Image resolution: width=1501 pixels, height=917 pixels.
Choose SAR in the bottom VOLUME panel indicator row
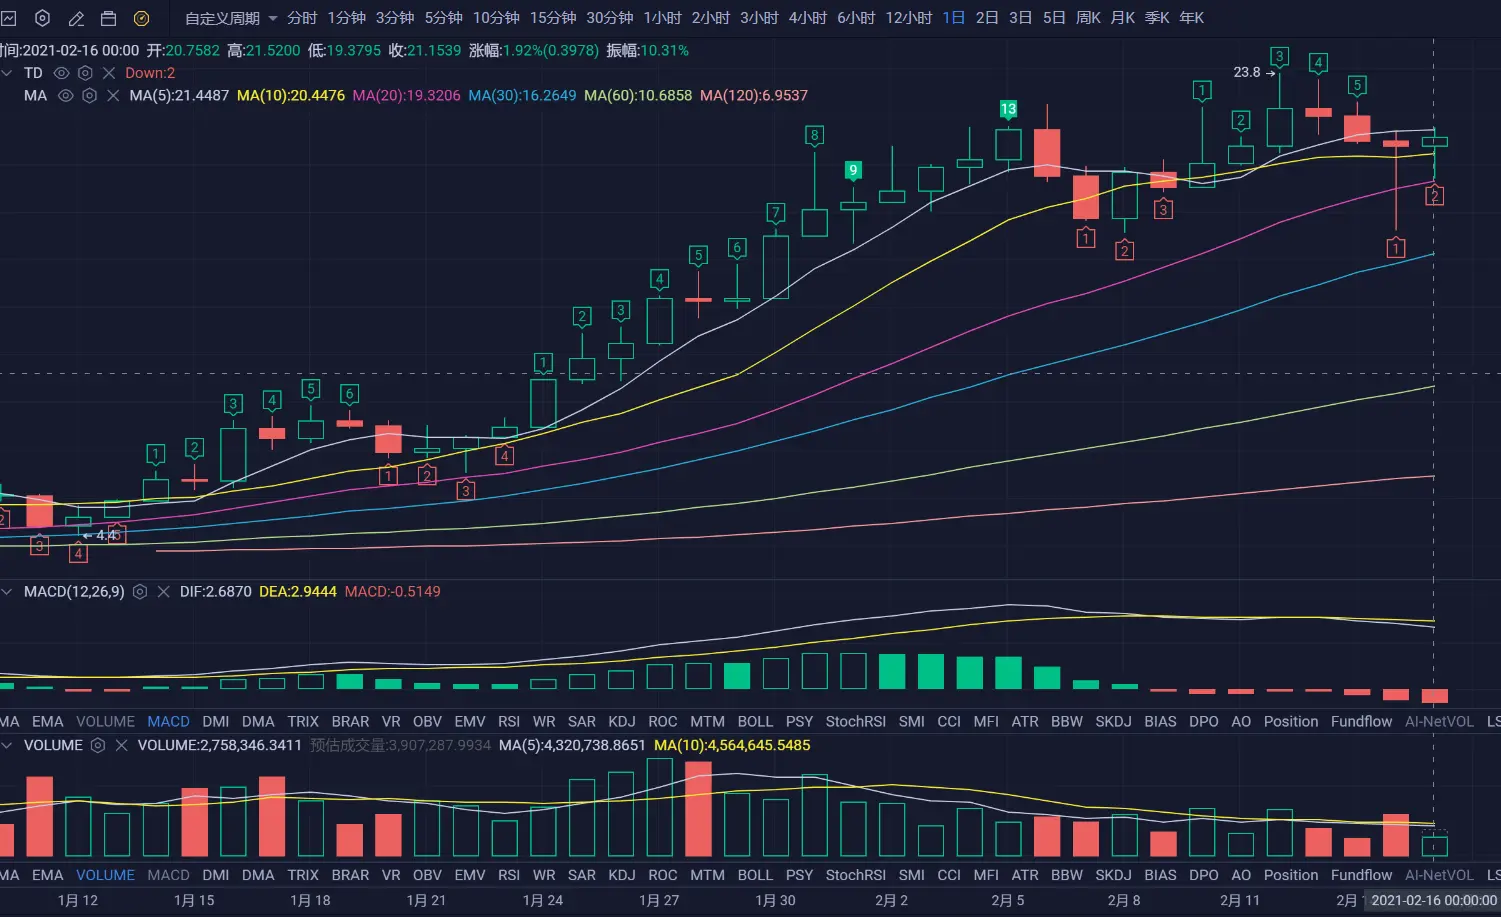click(582, 876)
